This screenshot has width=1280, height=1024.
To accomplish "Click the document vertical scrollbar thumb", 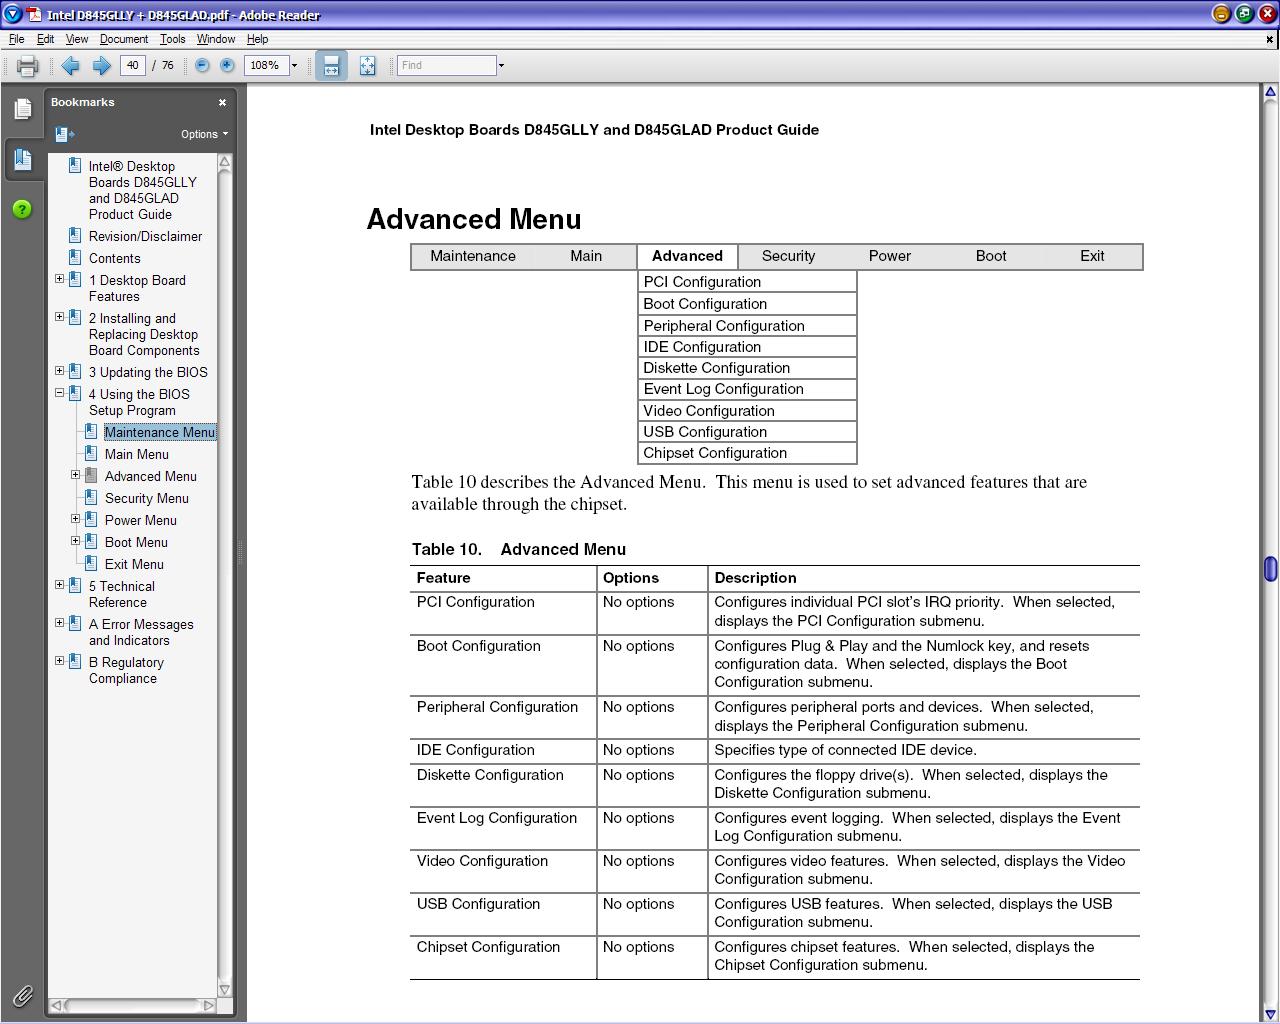I will (1270, 568).
